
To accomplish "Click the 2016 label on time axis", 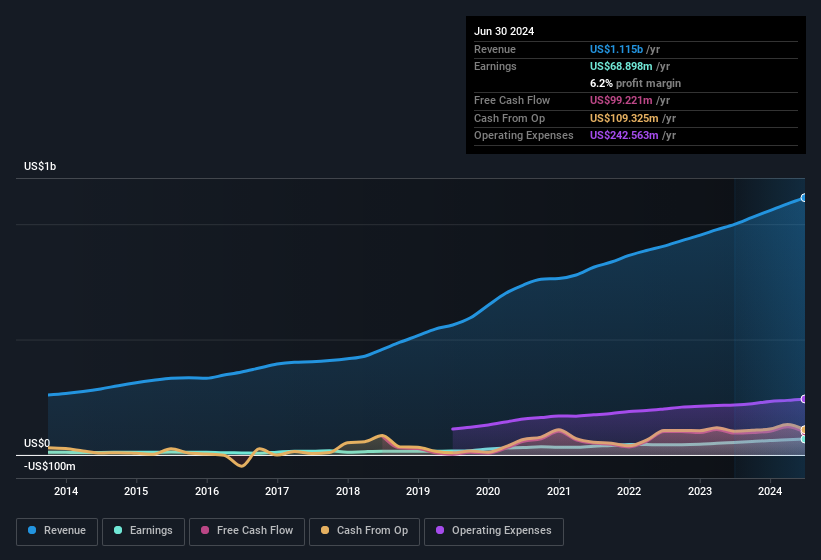I will point(207,491).
